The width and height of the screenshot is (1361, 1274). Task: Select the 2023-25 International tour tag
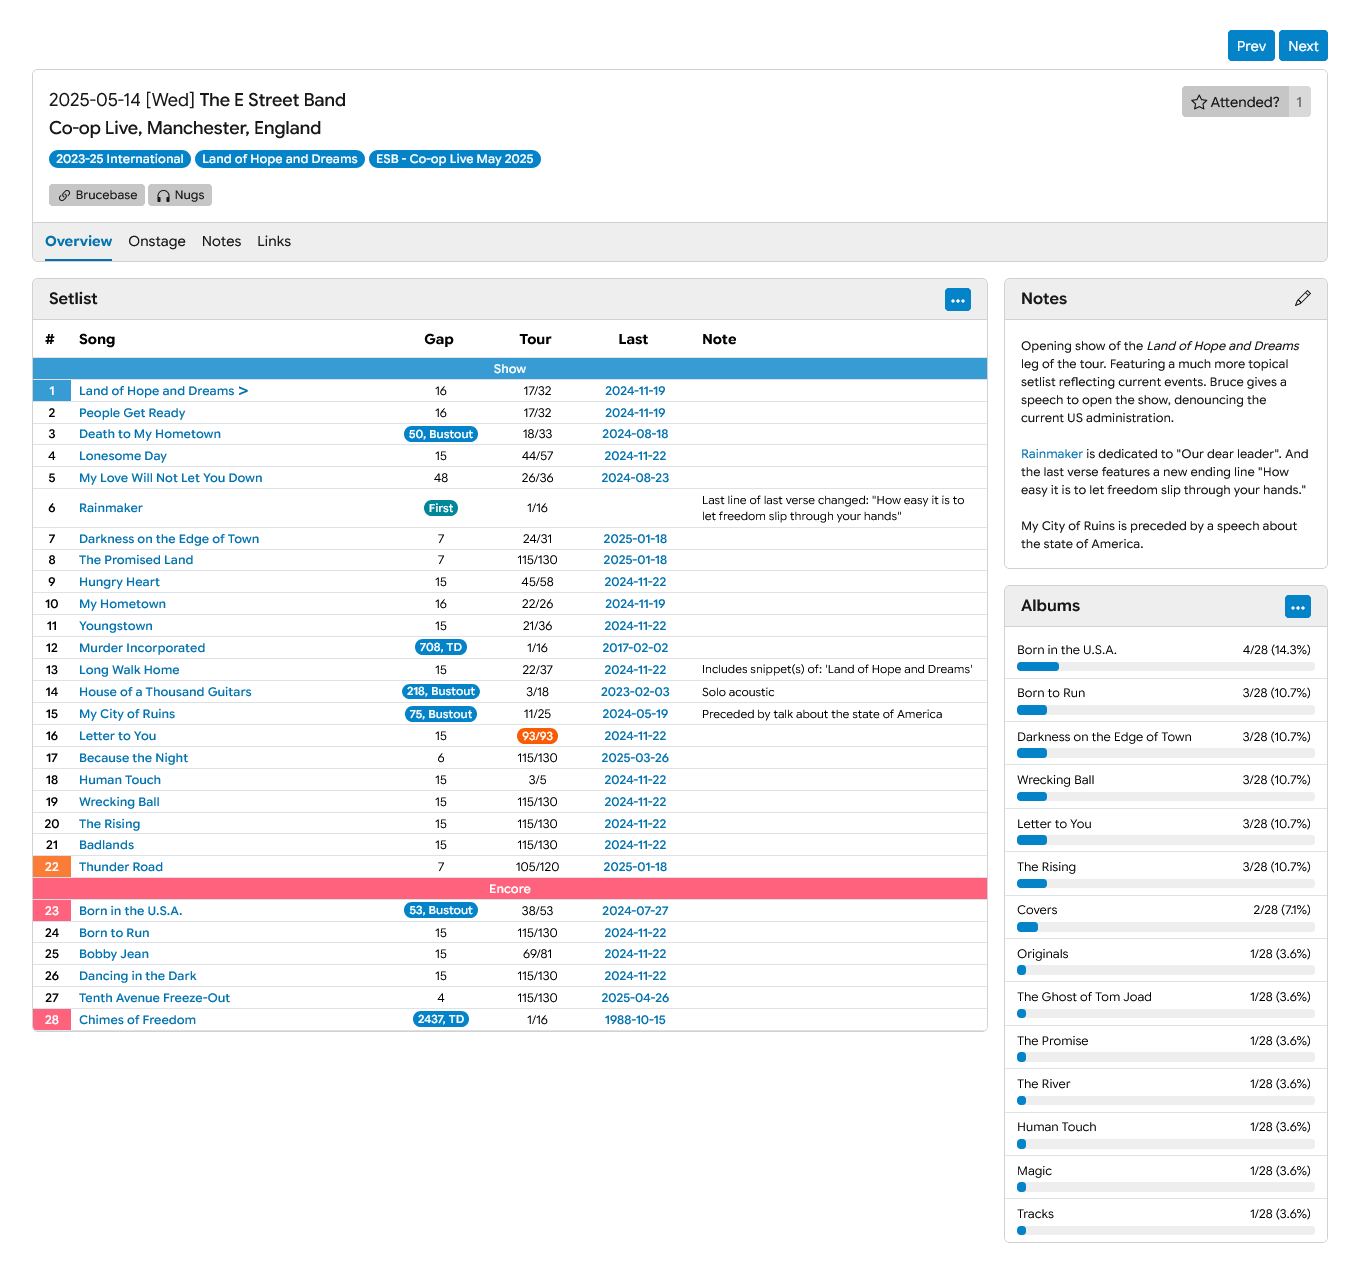coord(120,159)
